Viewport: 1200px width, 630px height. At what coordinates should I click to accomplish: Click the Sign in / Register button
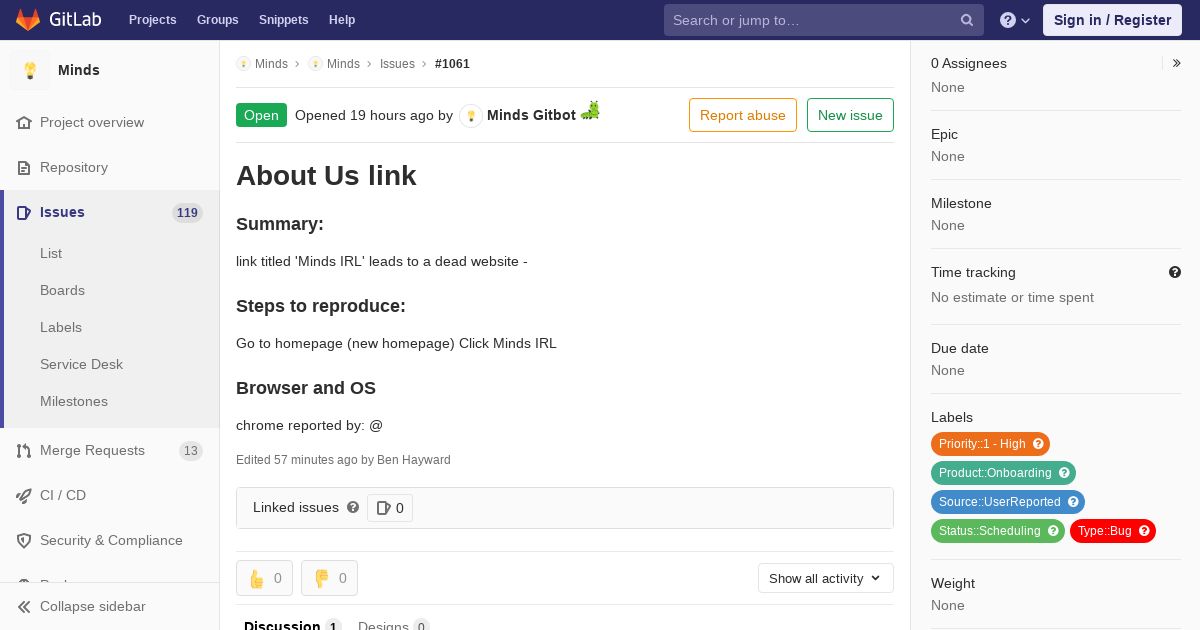[x=1112, y=20]
